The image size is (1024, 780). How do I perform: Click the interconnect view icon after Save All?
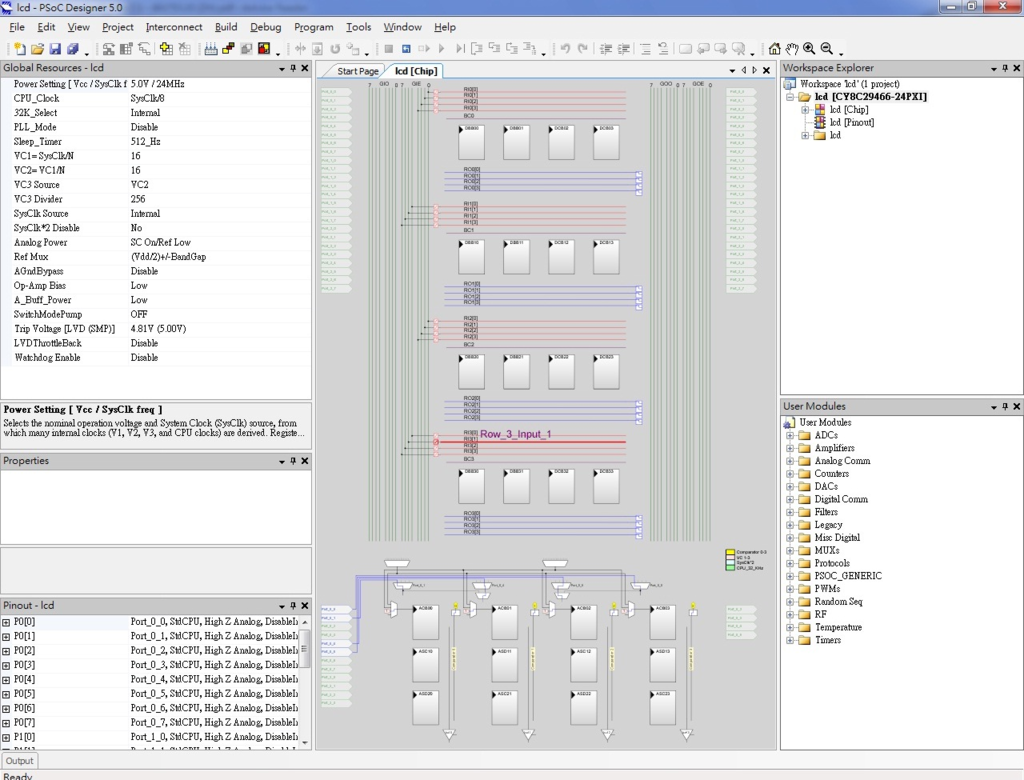click(108, 48)
